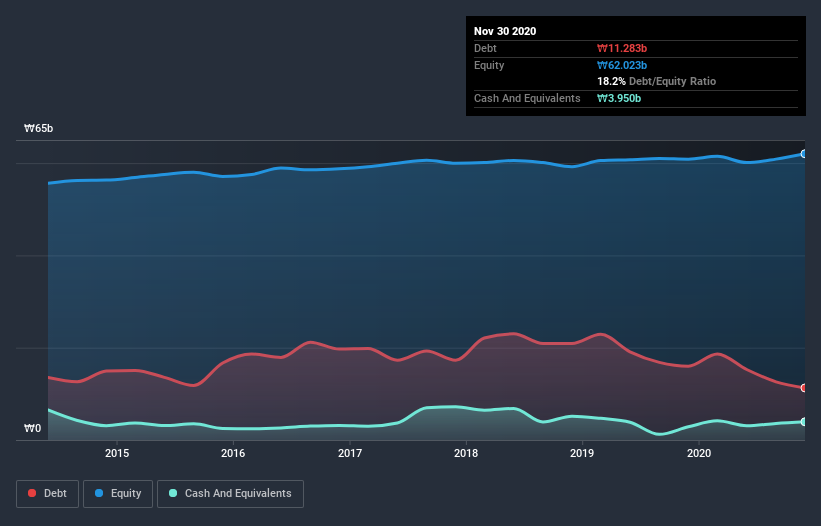
Task: Click the 2019 x-axis label
Action: [582, 453]
